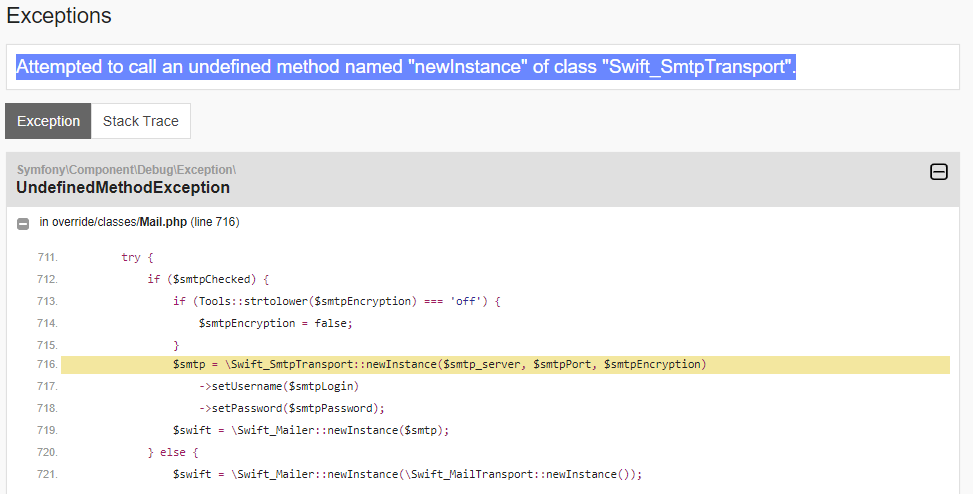Click the setUsername call on line 717
The width and height of the screenshot is (973, 494).
point(279,386)
